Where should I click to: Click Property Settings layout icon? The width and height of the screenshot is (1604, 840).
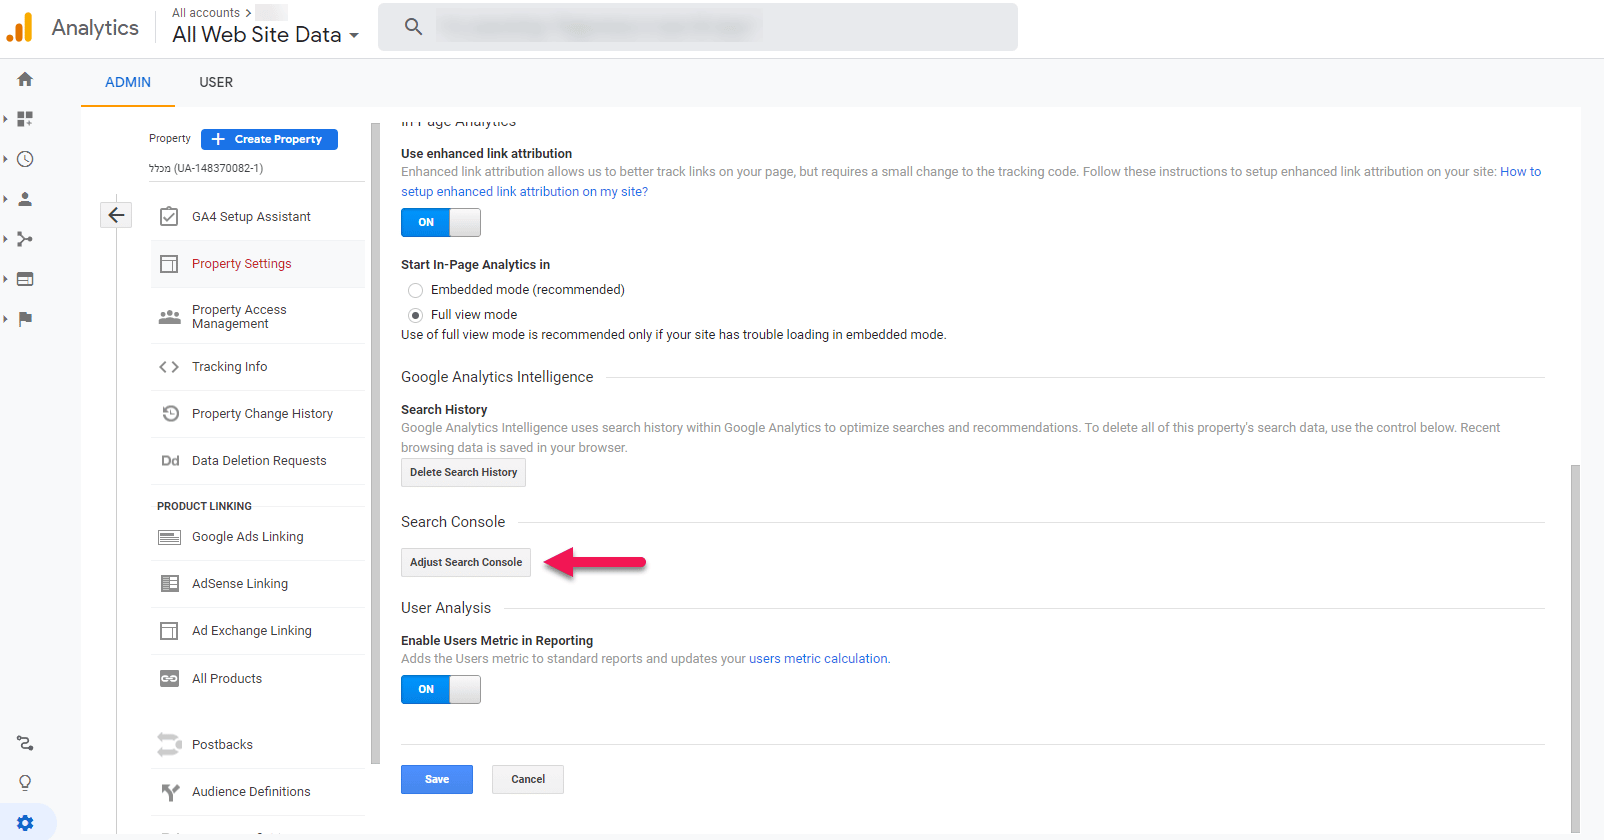point(169,264)
